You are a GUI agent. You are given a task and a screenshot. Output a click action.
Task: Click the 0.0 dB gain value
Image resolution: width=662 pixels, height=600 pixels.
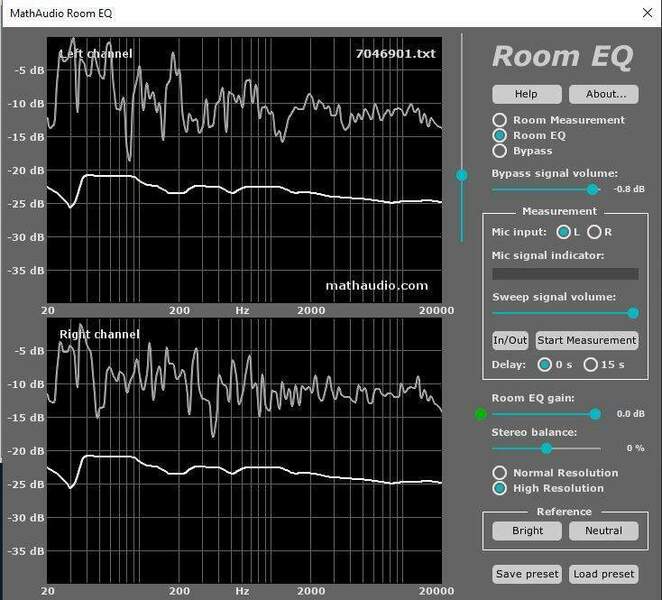coord(631,414)
